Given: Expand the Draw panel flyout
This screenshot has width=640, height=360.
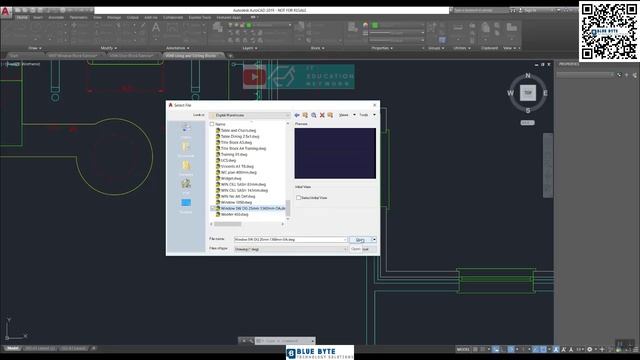Looking at the screenshot, I should click(x=34, y=48).
